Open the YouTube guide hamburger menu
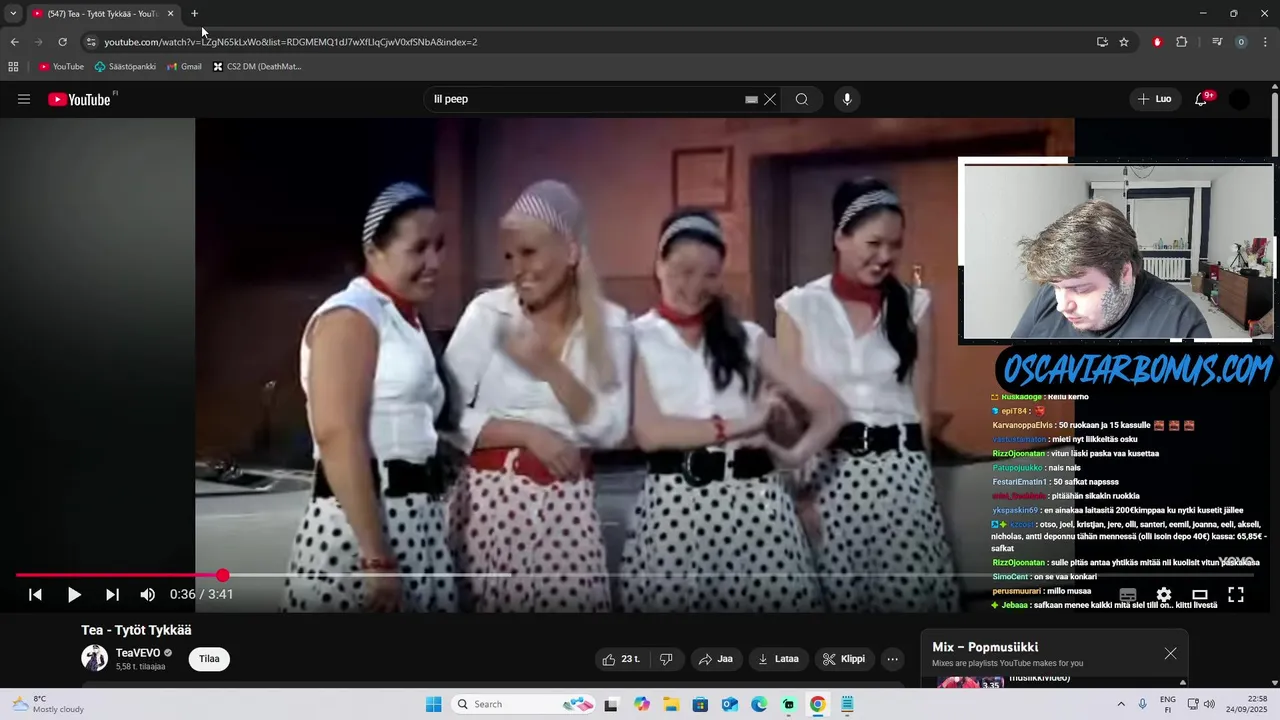The width and height of the screenshot is (1280, 720). coord(24,99)
